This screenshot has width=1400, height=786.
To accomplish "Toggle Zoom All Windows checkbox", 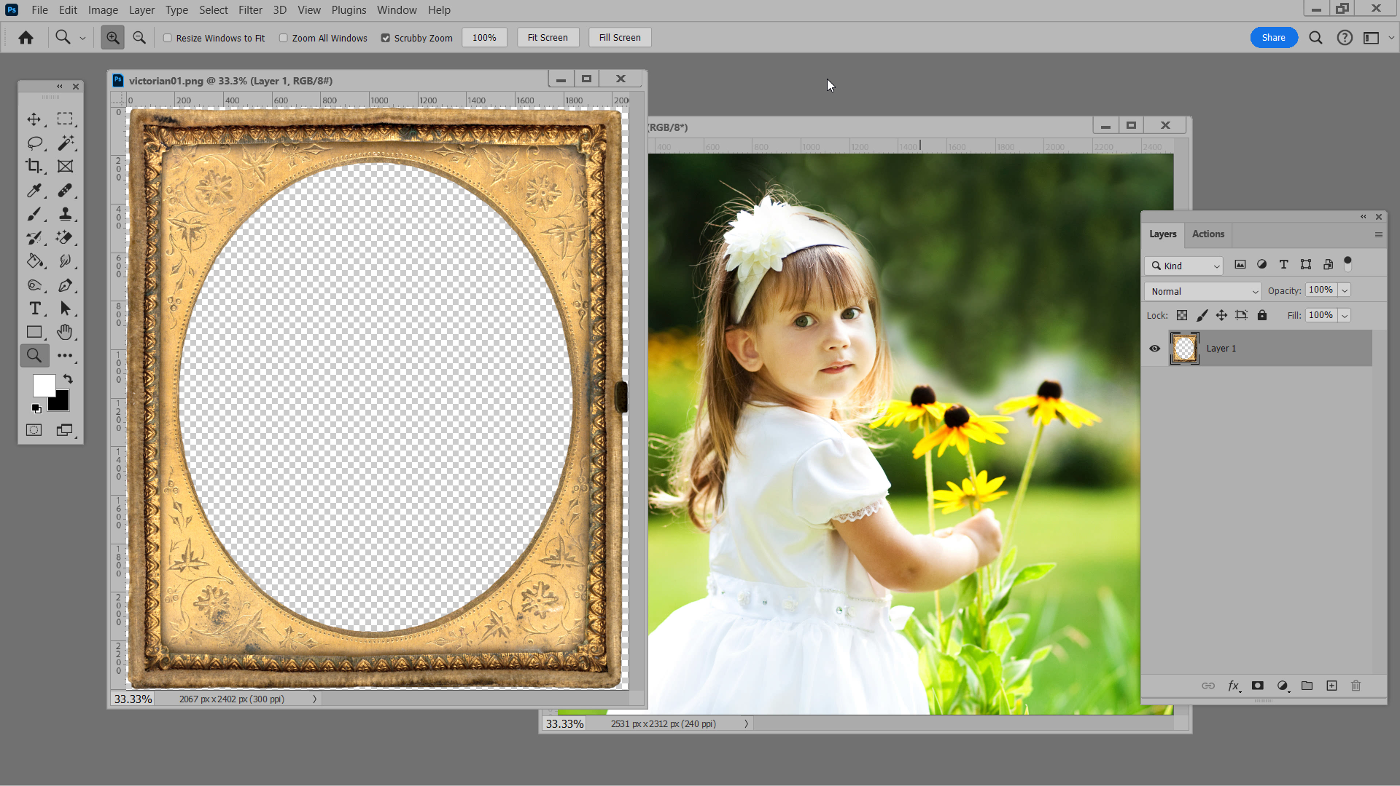I will click(283, 38).
